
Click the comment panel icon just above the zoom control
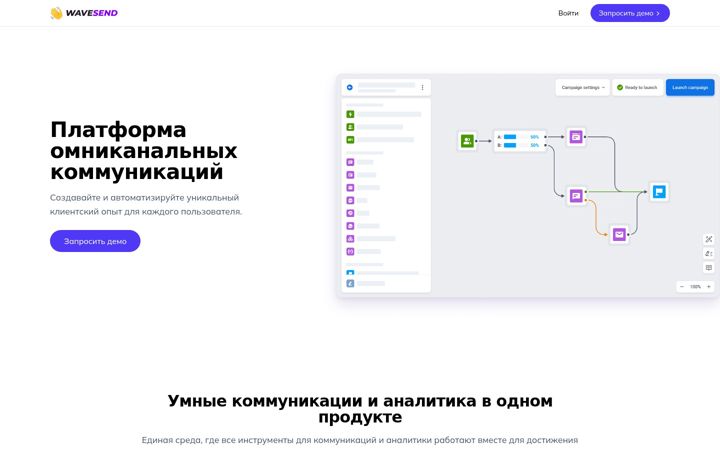(709, 267)
